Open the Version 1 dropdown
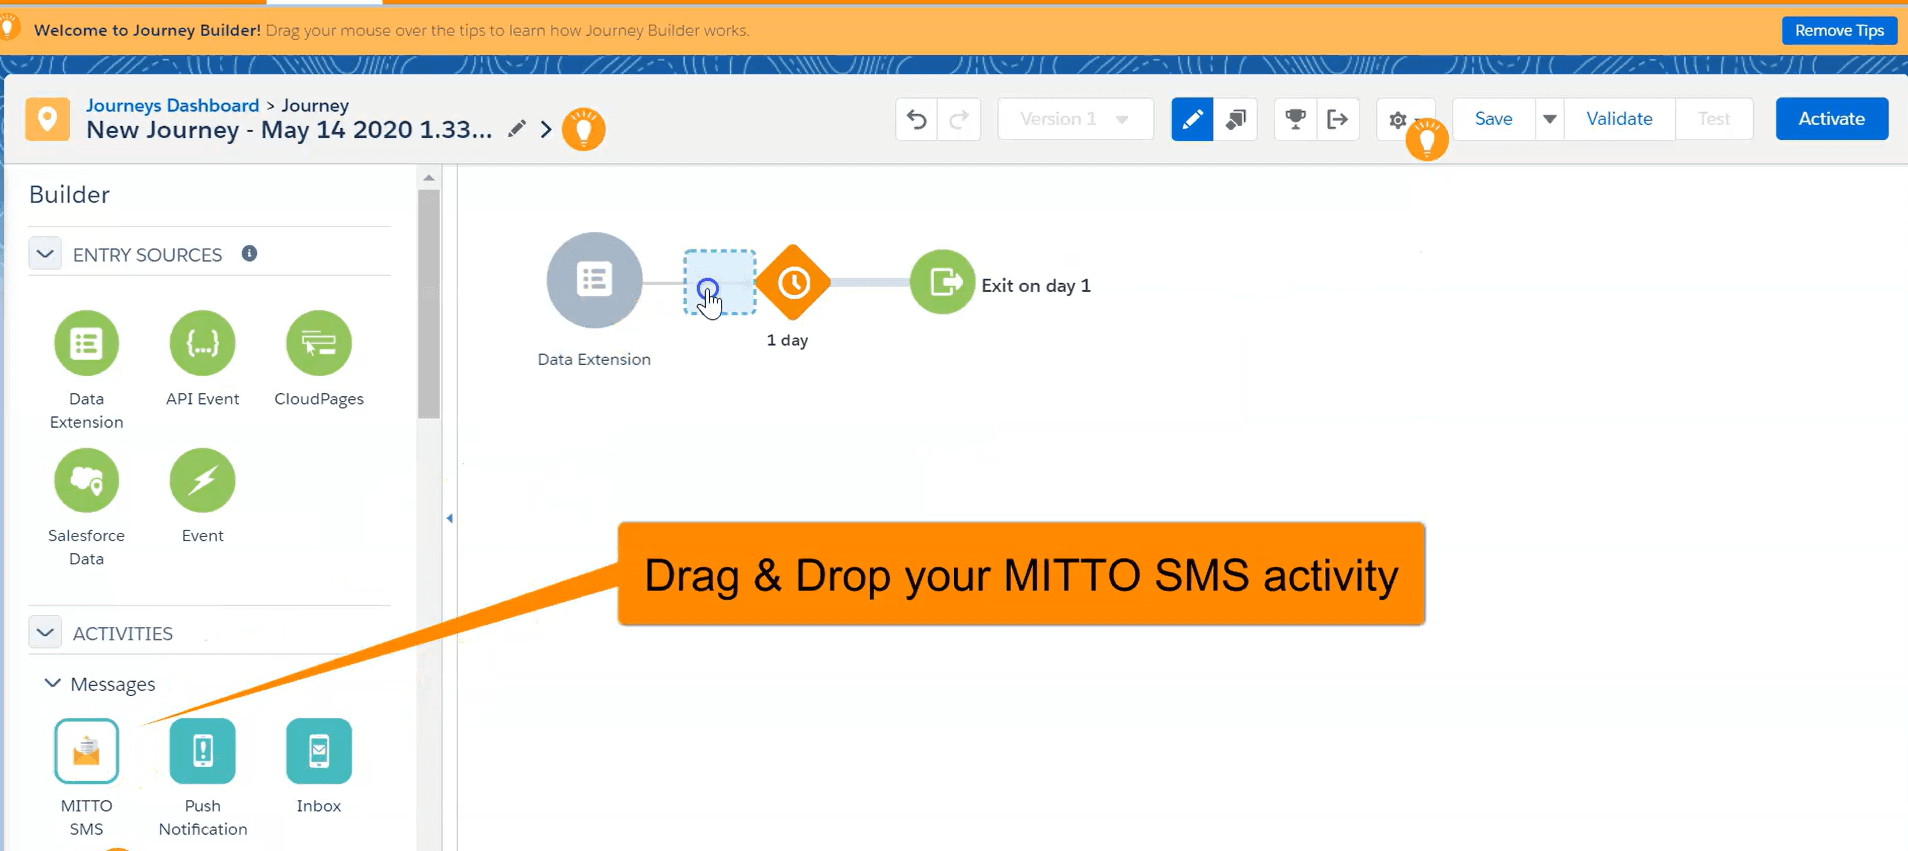 coord(1076,119)
